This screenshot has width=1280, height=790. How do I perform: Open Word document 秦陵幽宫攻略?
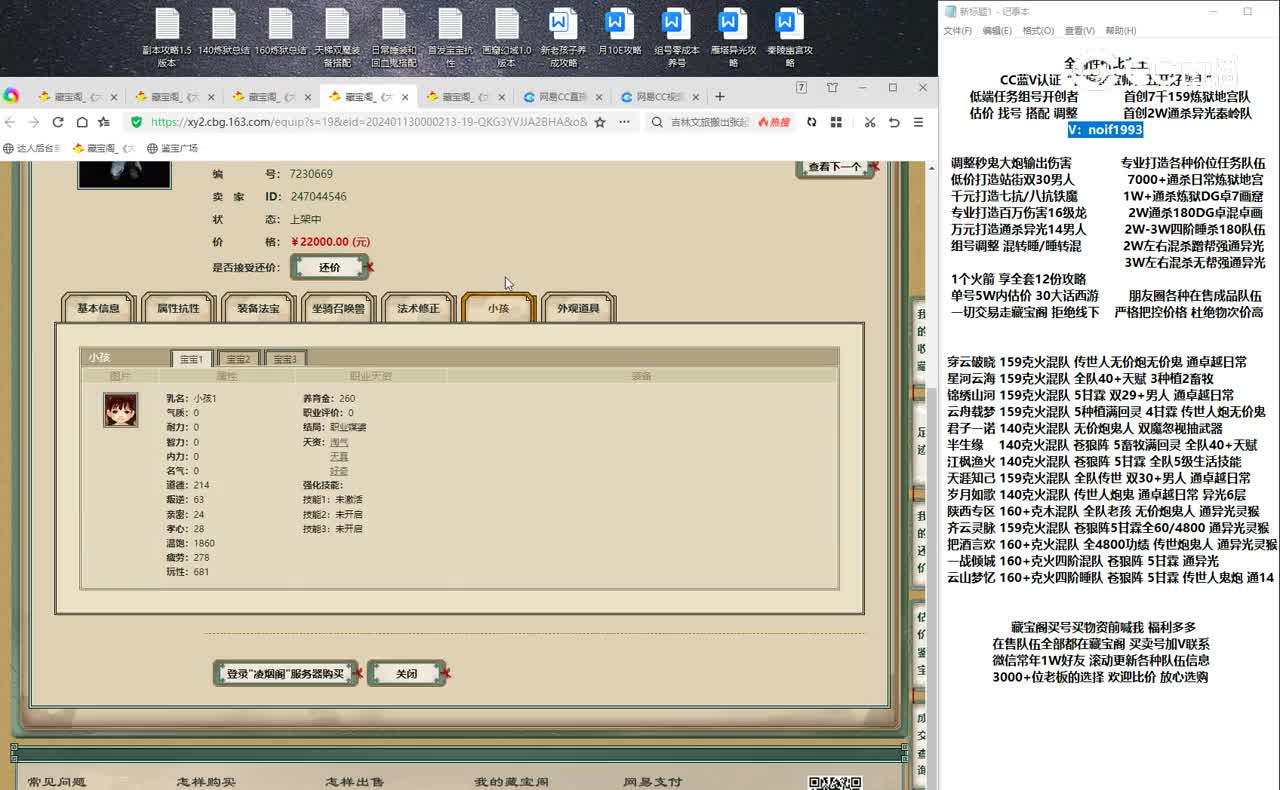(x=790, y=38)
